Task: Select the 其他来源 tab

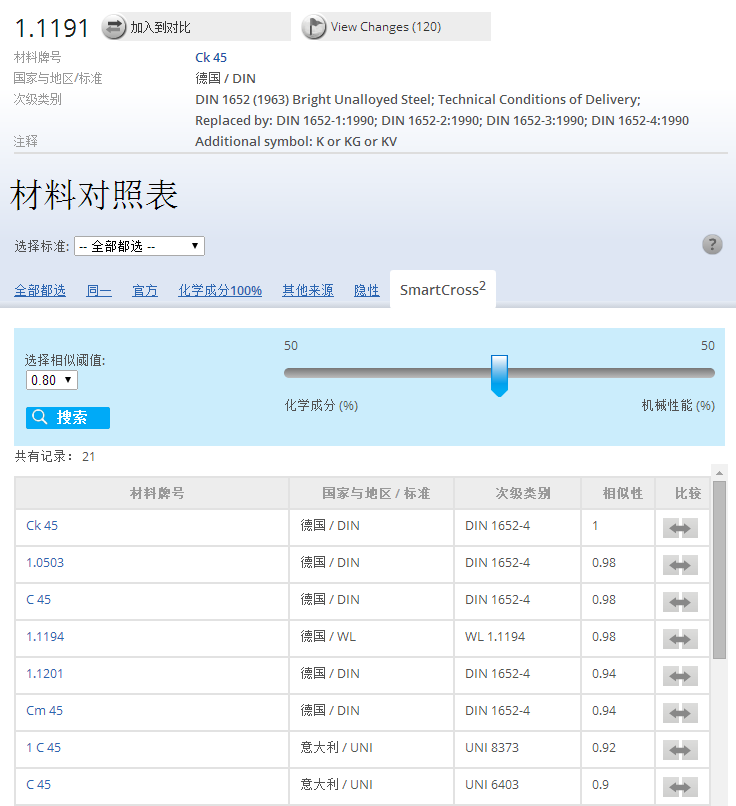Action: pos(308,291)
